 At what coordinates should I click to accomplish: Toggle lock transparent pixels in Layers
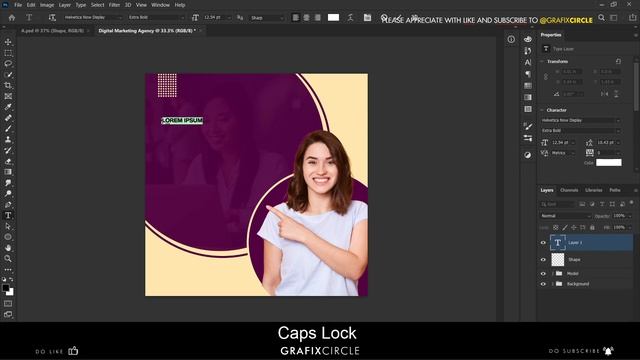[x=556, y=227]
